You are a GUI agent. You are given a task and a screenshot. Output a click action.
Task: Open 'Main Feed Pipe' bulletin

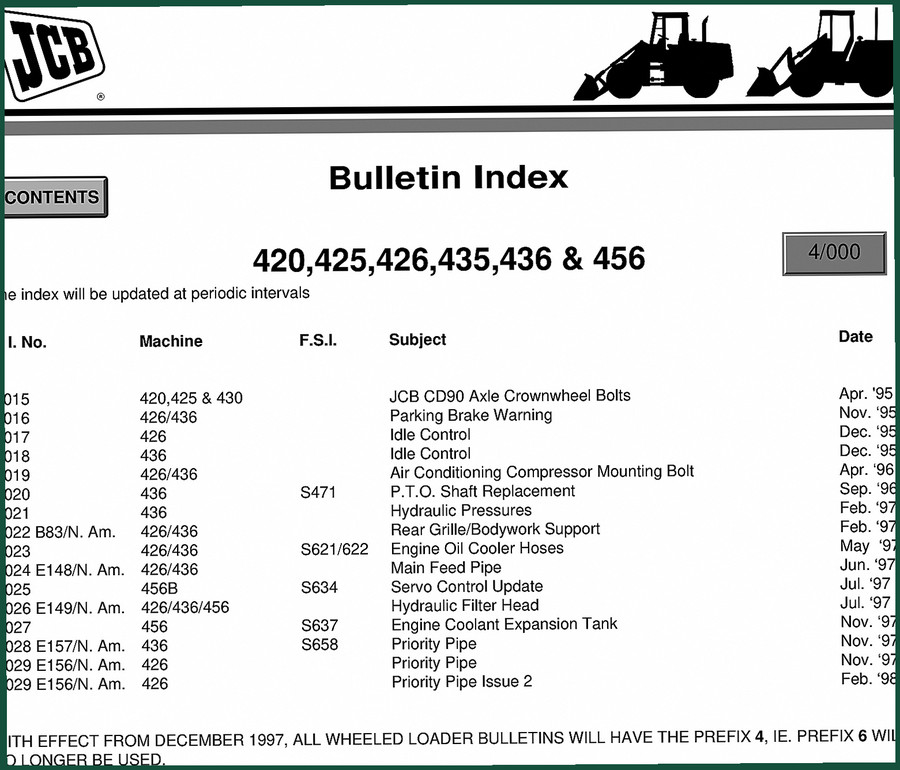(446, 567)
